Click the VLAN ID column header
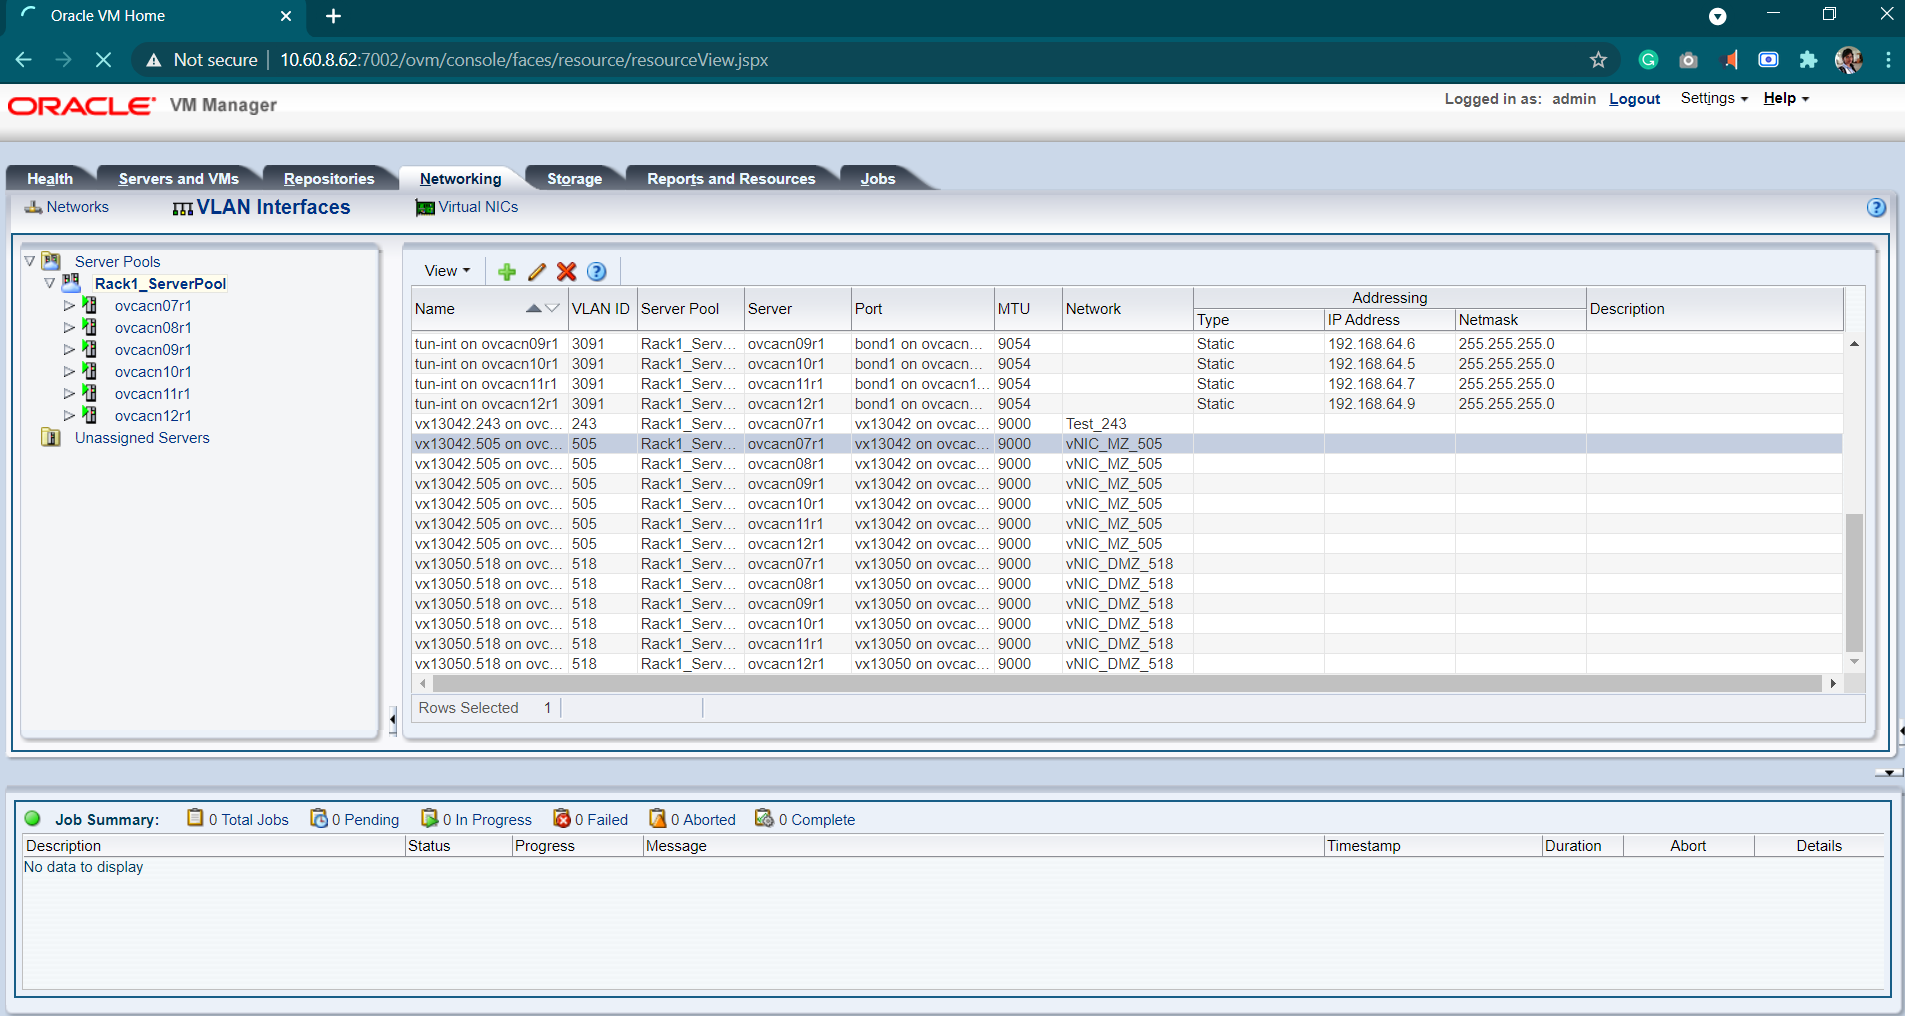Image resolution: width=1905 pixels, height=1016 pixels. [x=601, y=308]
